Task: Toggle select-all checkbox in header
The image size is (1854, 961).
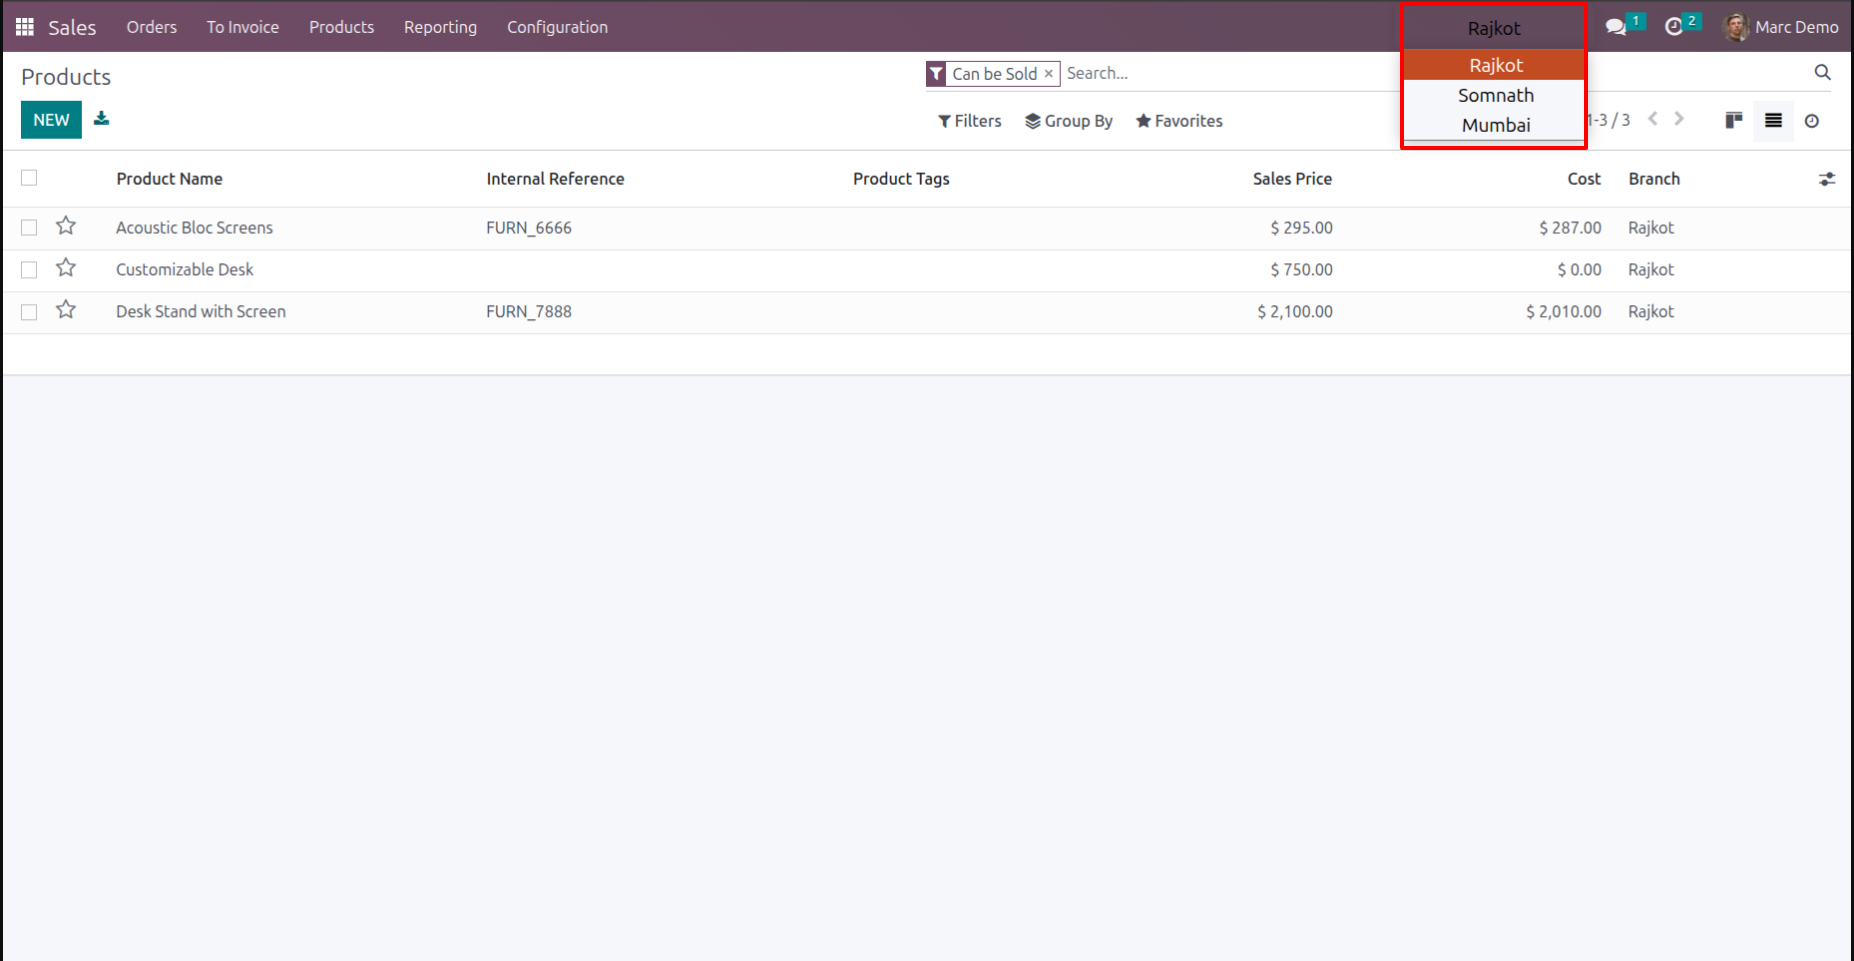Action: point(29,178)
